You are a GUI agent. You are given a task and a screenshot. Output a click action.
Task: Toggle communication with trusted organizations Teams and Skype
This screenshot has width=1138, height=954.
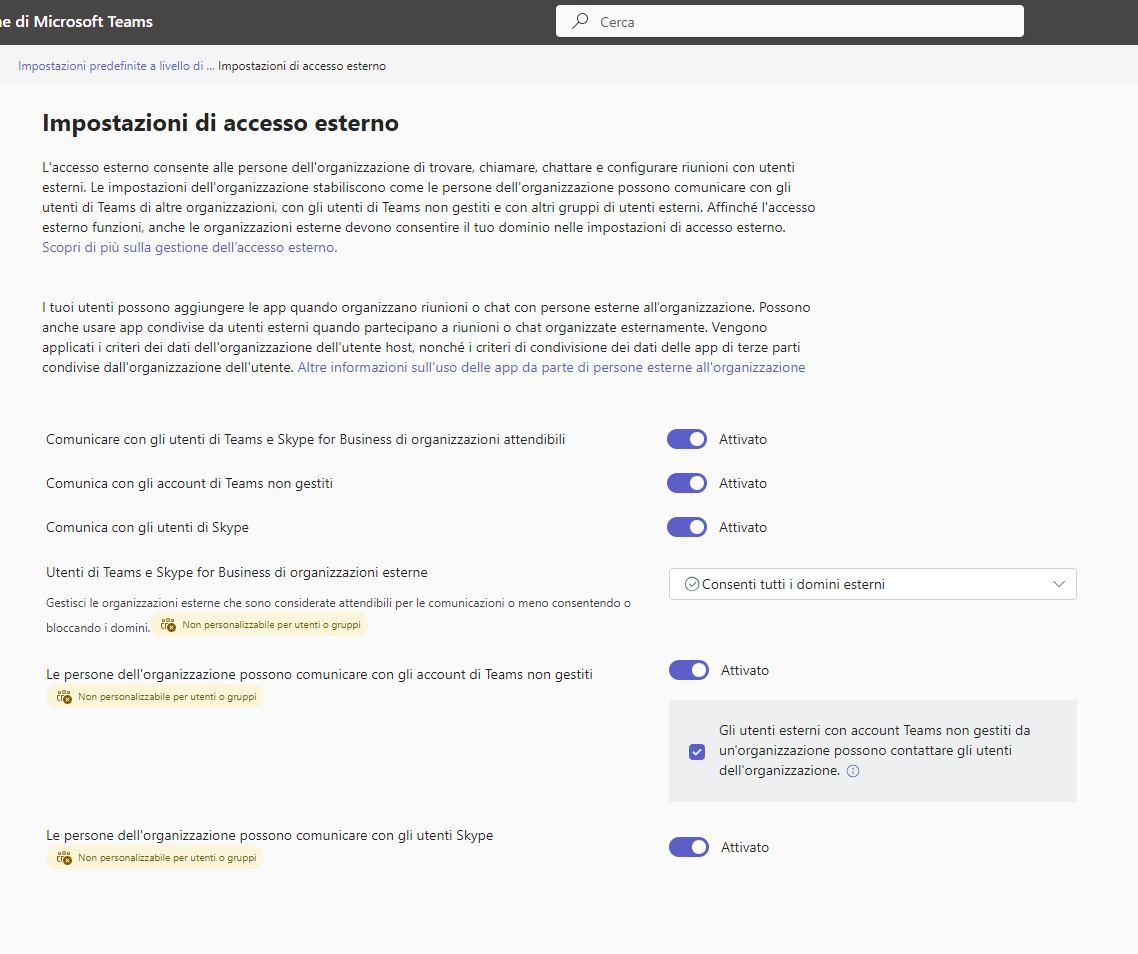687,439
